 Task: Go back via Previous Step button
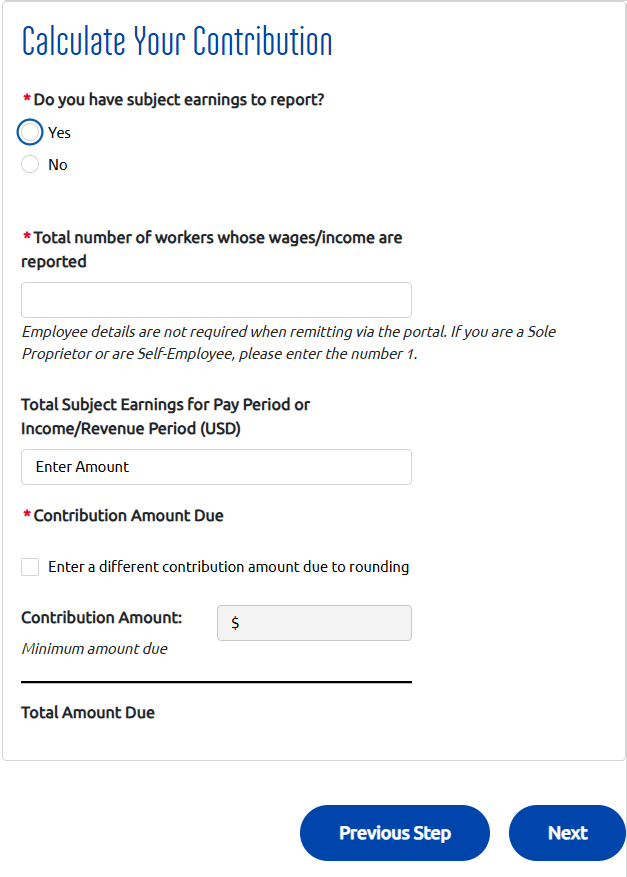coord(394,832)
